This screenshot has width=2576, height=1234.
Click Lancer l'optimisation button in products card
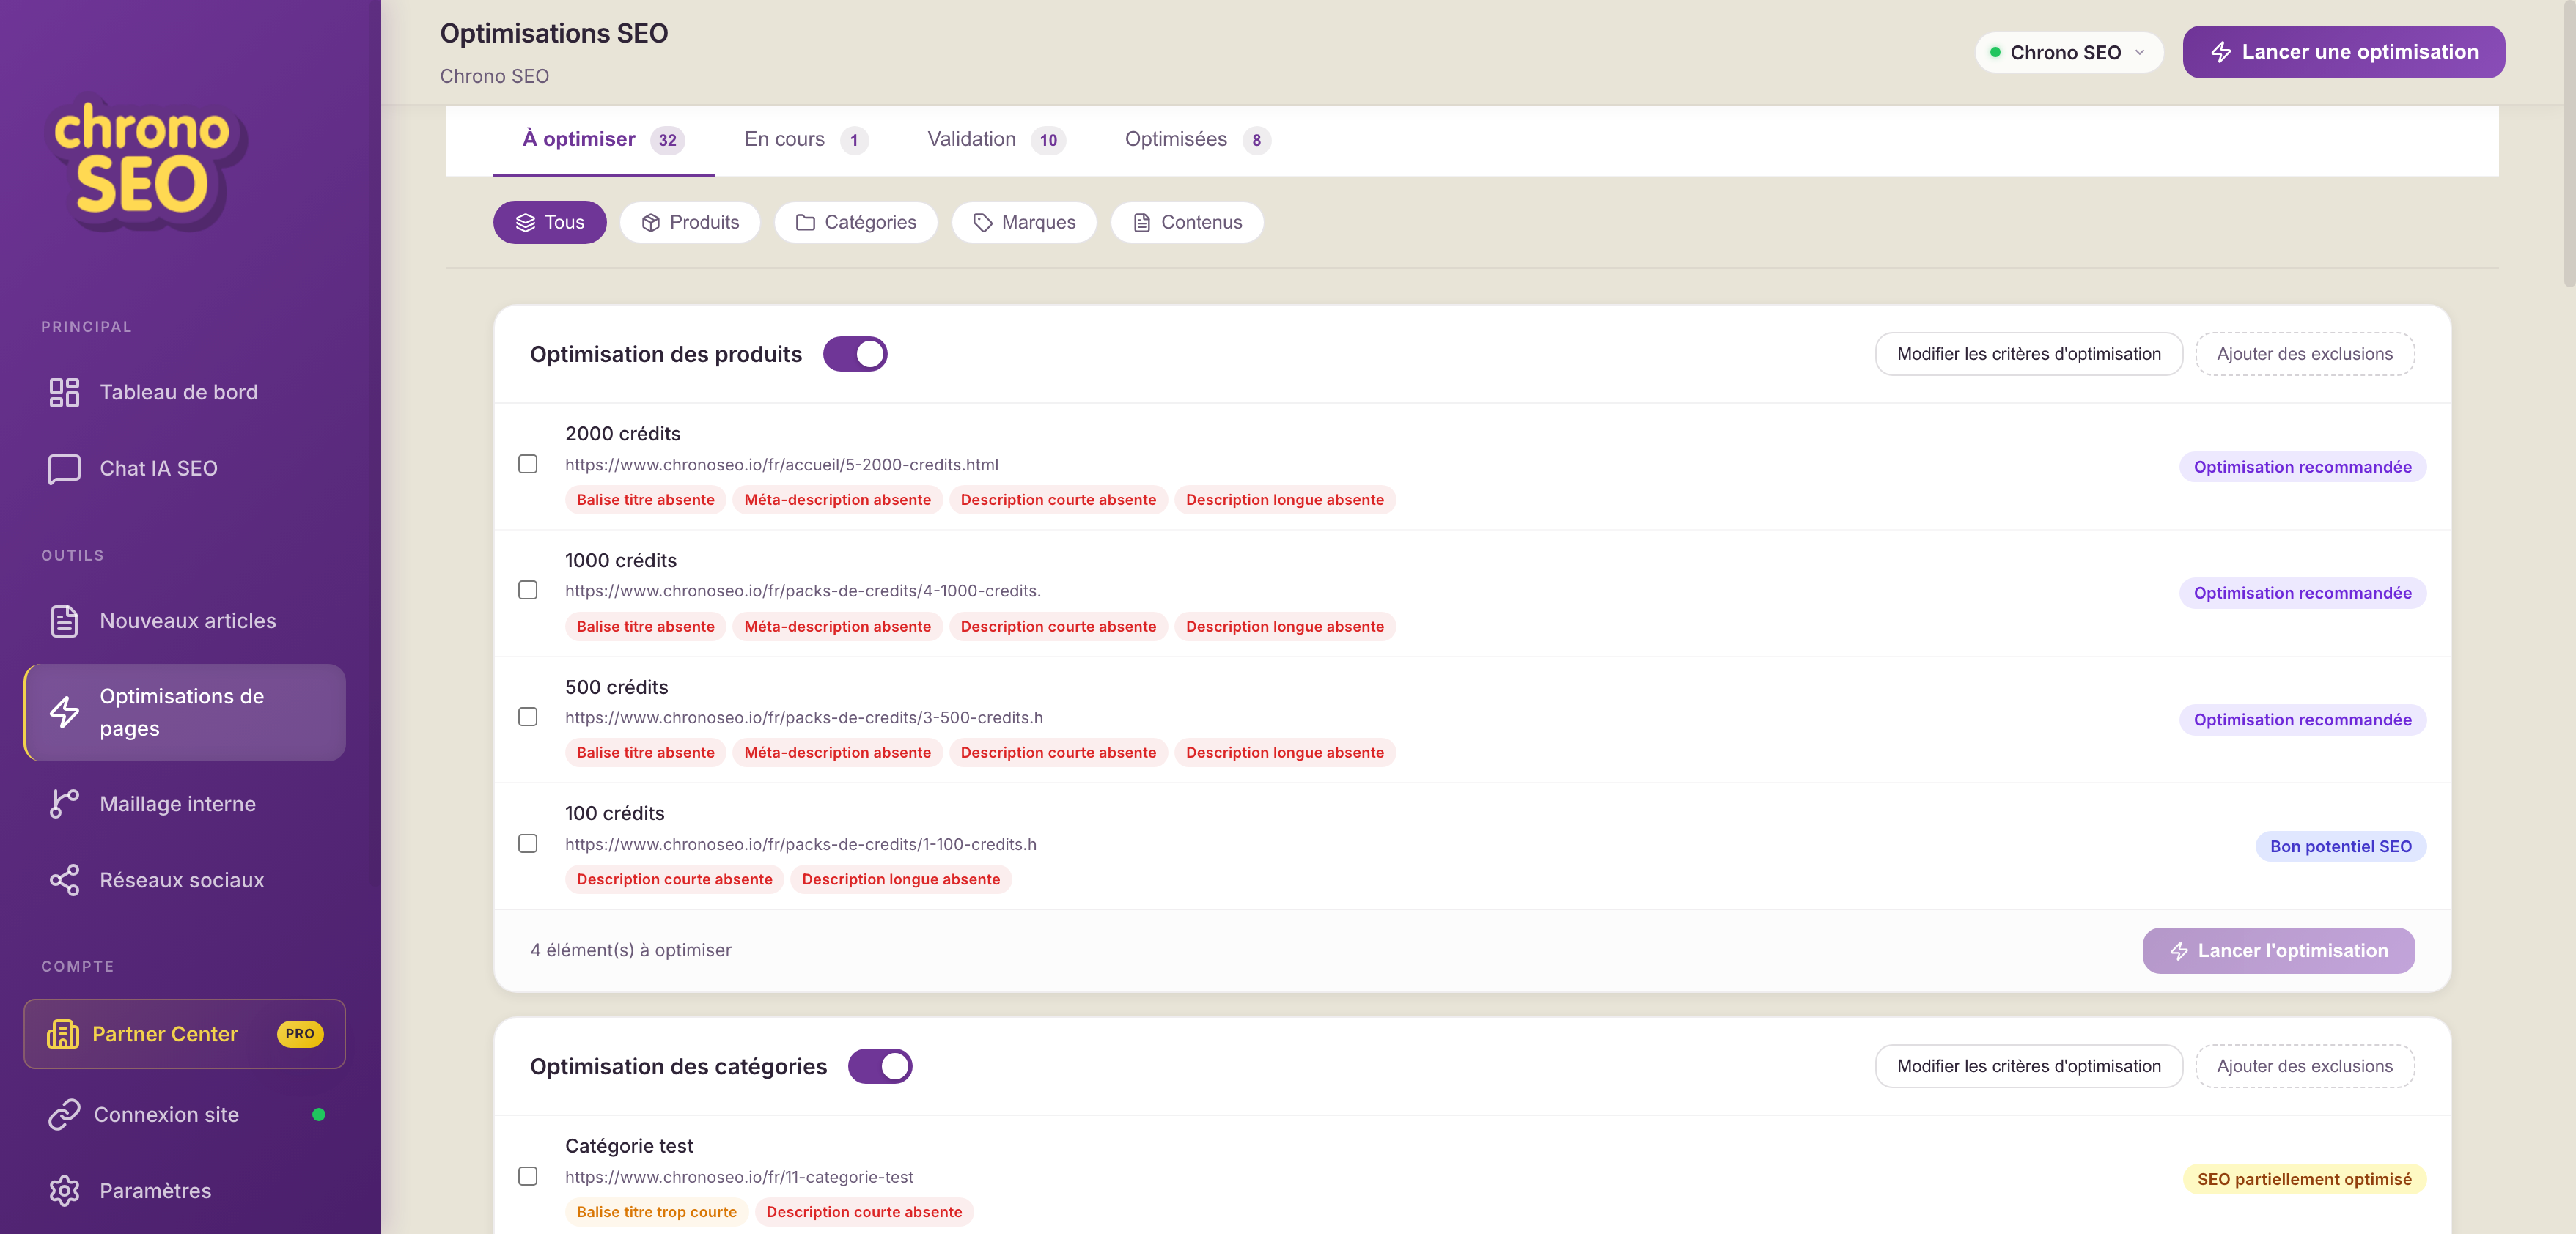2278,951
